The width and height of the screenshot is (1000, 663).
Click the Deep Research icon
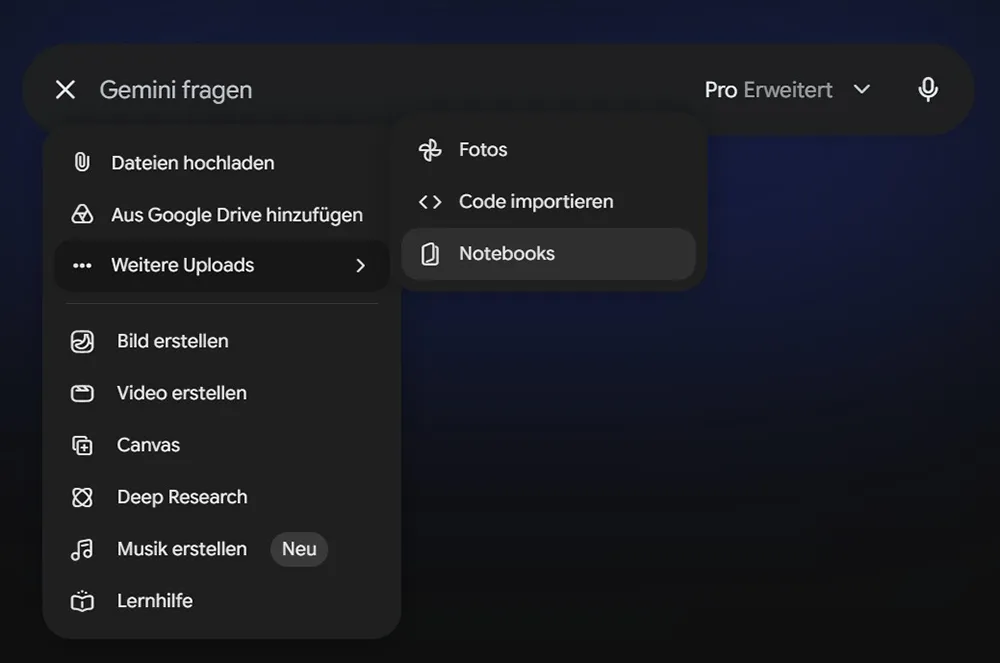tap(82, 497)
